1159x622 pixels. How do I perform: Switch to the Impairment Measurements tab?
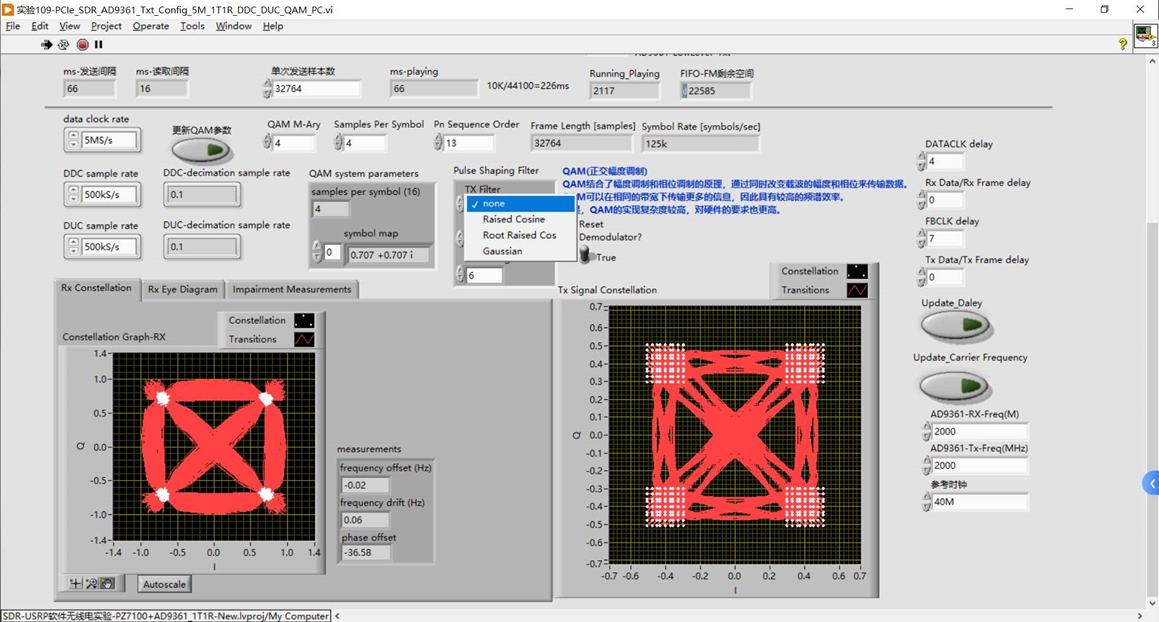pyautogui.click(x=292, y=289)
